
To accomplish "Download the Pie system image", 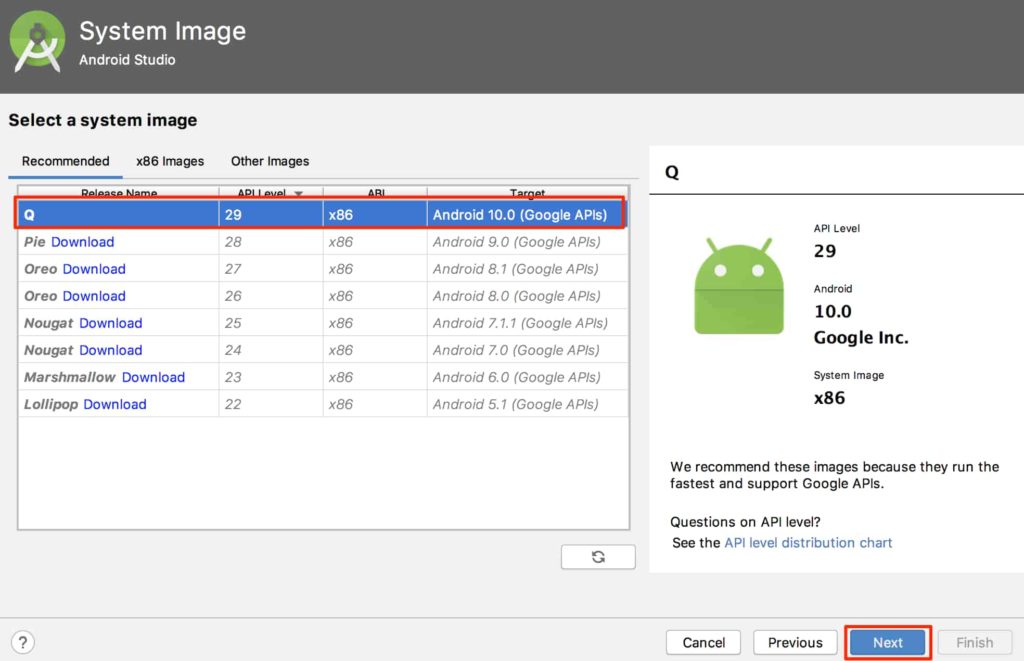I will pos(82,242).
